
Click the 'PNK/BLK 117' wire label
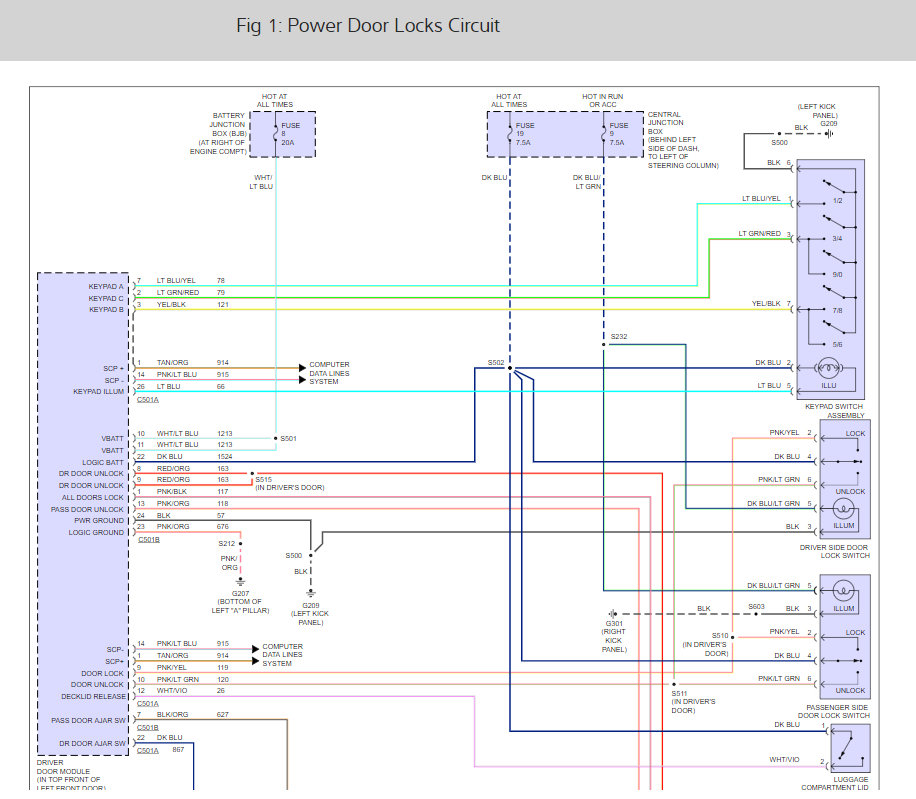(192, 492)
